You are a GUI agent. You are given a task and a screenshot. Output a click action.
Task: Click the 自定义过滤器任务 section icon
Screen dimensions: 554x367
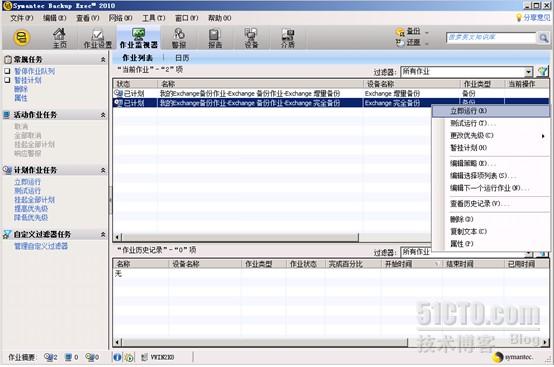click(7, 234)
